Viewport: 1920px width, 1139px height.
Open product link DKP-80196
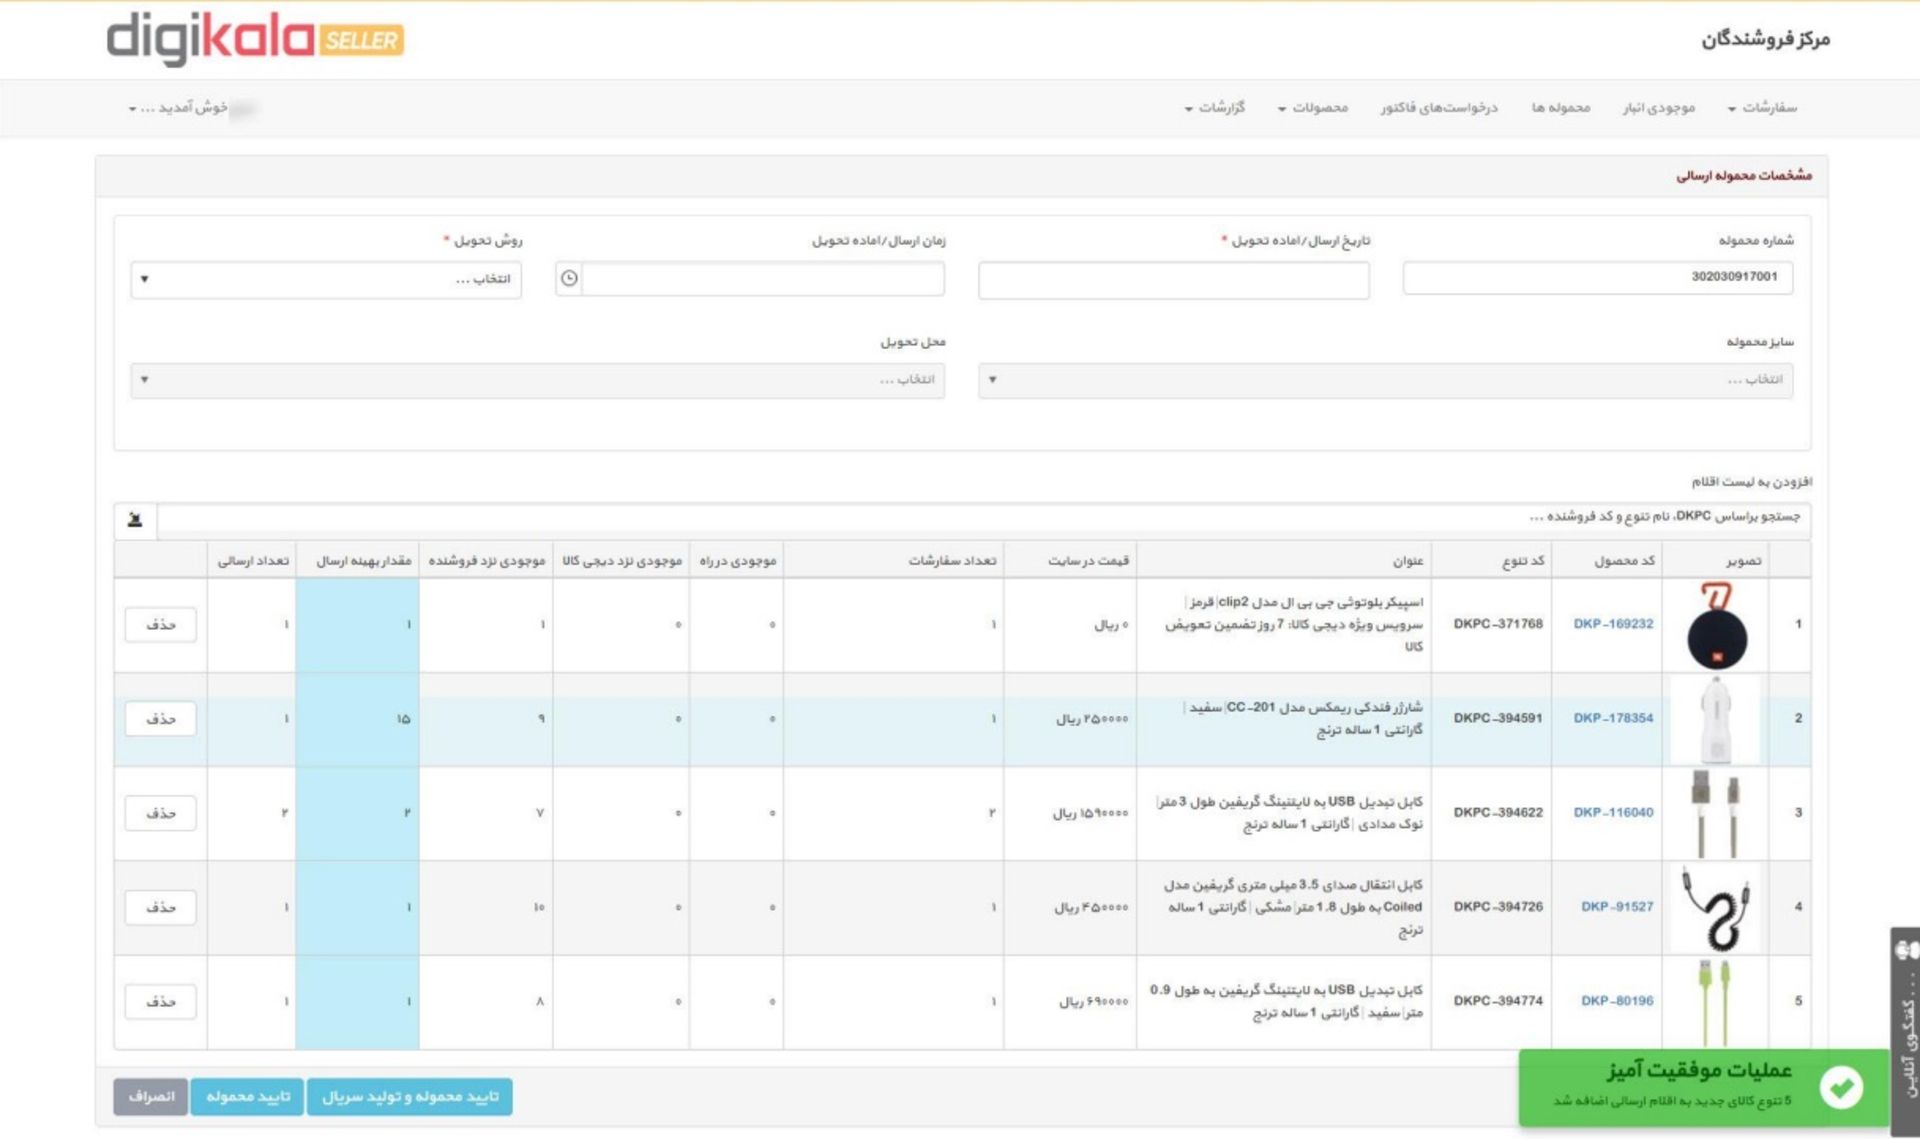click(1617, 1001)
